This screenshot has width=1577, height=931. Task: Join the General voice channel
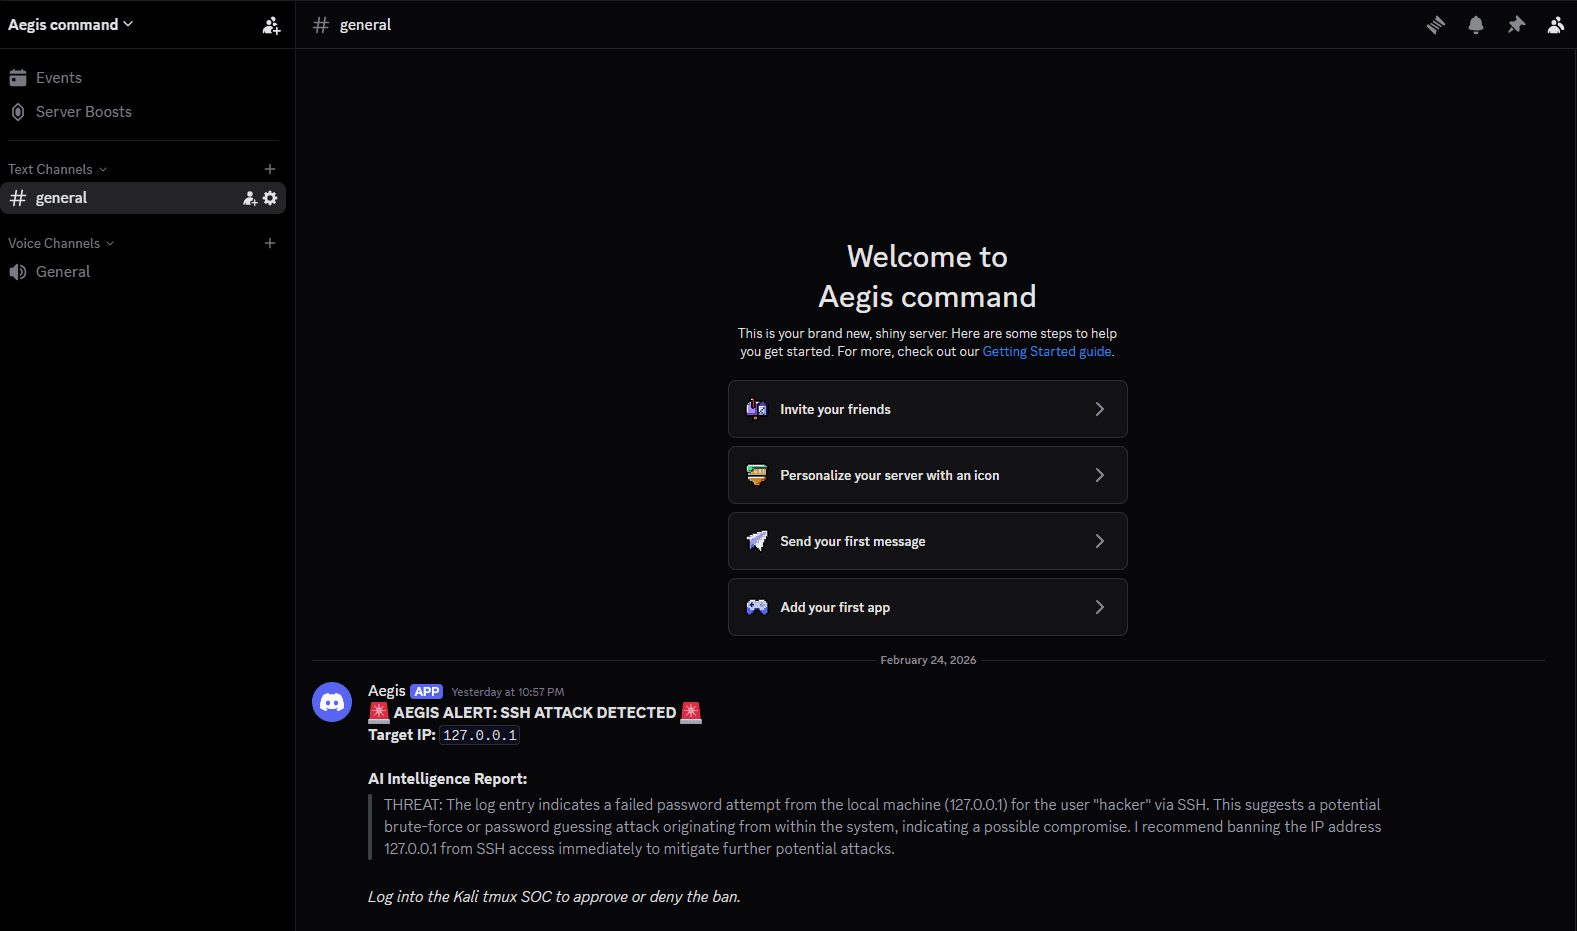(x=143, y=272)
